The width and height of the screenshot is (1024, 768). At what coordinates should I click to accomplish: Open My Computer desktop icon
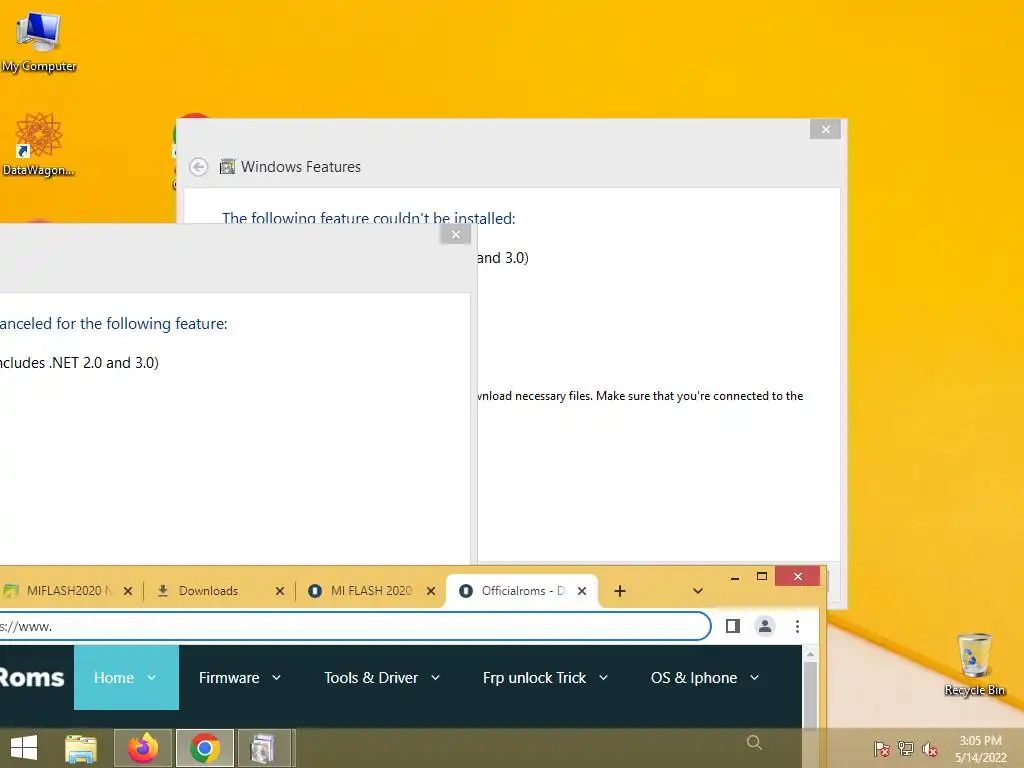click(39, 42)
